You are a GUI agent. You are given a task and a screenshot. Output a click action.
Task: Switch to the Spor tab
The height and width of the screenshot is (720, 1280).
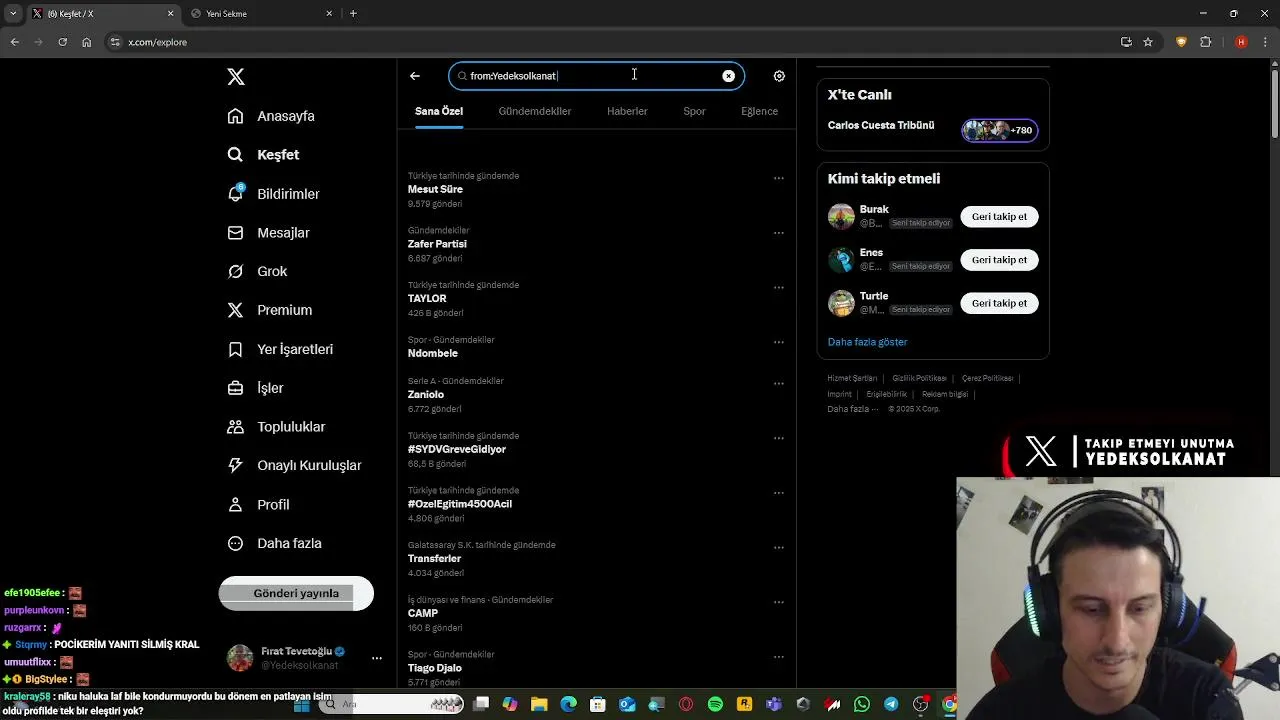click(x=694, y=111)
